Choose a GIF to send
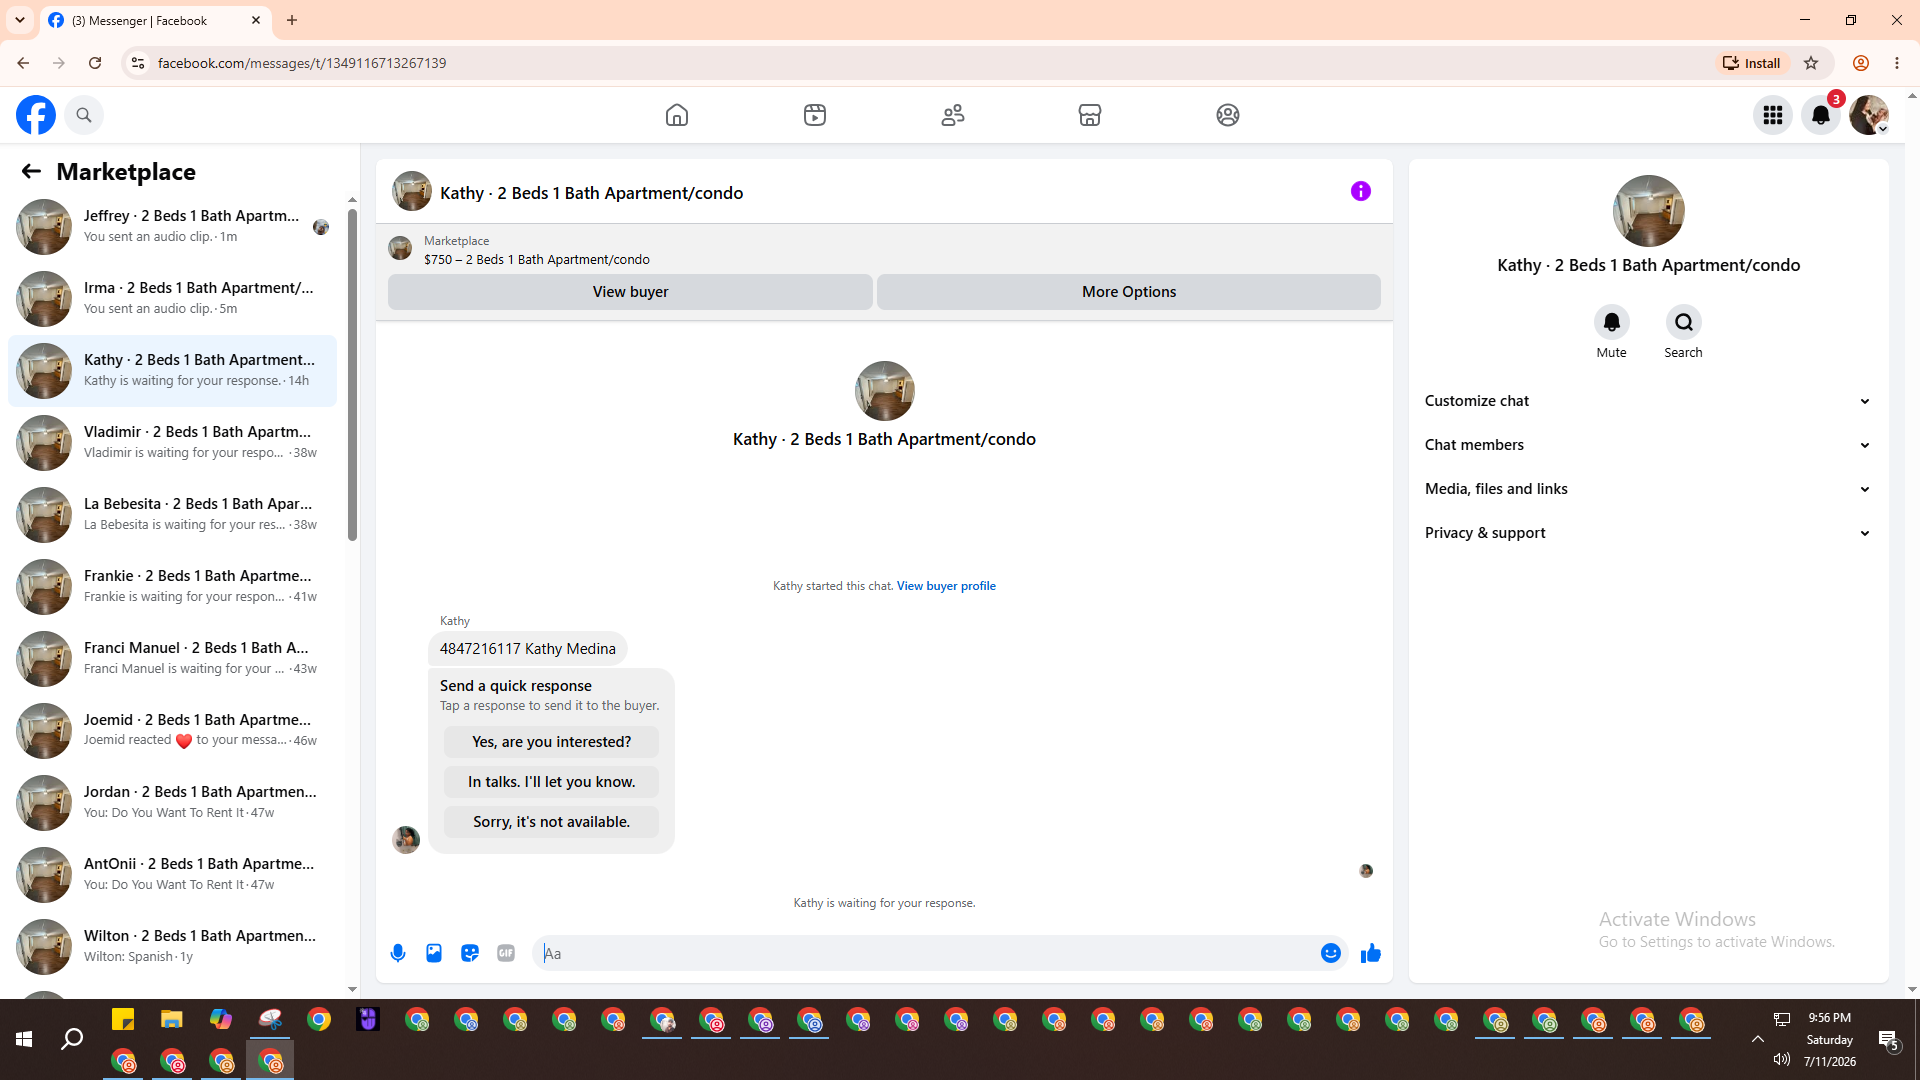This screenshot has width=1920, height=1080. tap(506, 953)
